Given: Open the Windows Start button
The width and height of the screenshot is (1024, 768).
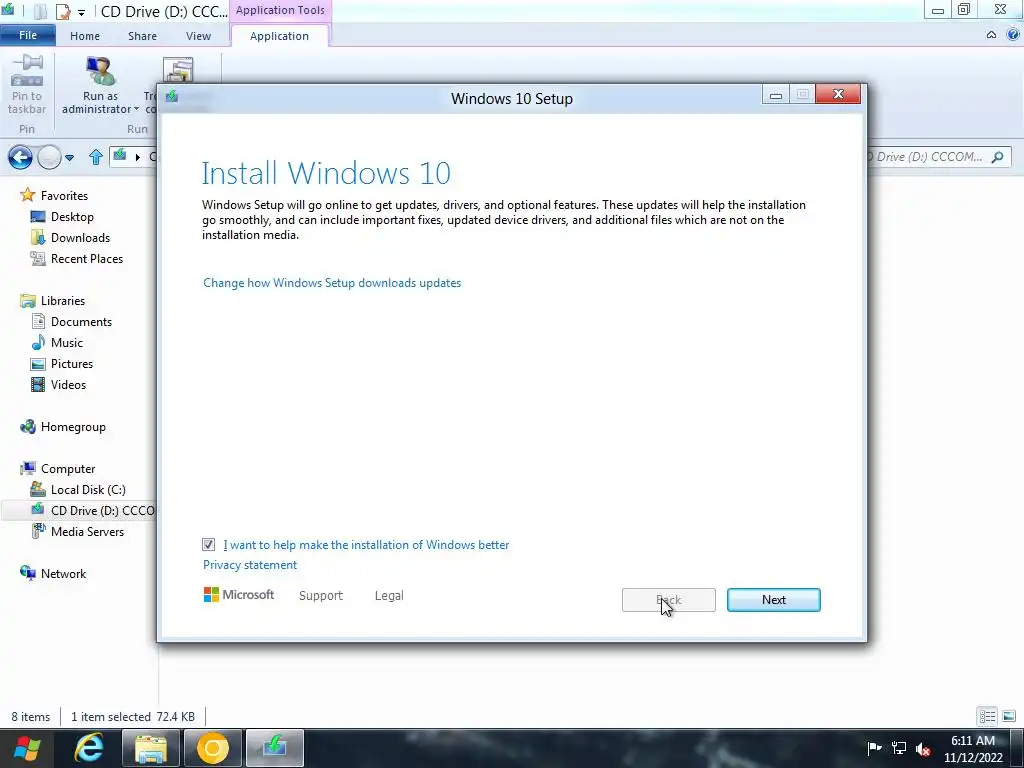Looking at the screenshot, I should pos(27,748).
